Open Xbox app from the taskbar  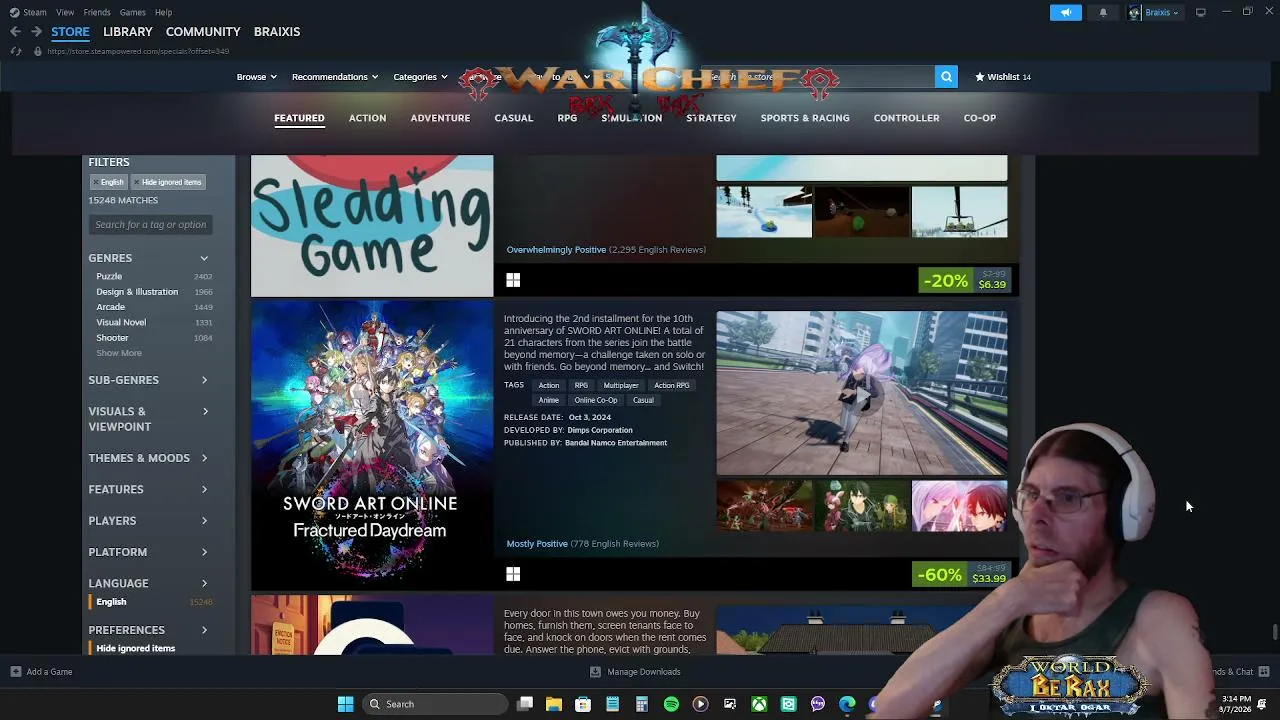point(759,704)
